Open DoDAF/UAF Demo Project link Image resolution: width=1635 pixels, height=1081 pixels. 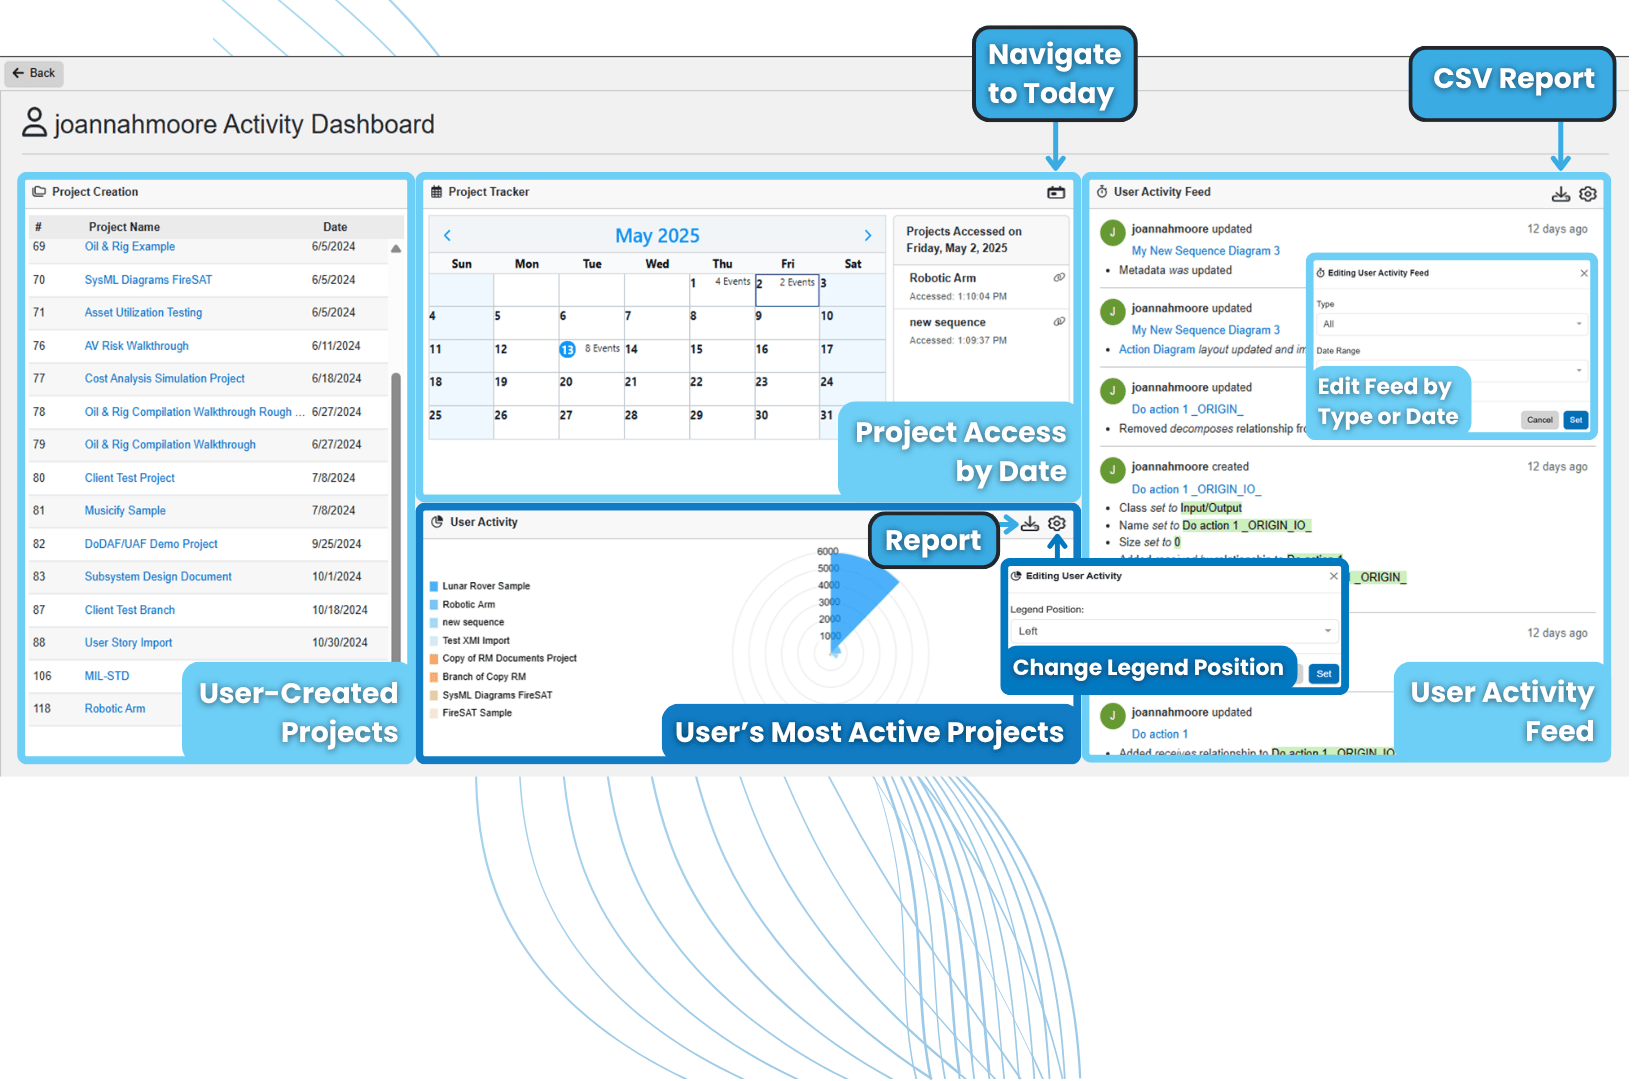pos(151,544)
